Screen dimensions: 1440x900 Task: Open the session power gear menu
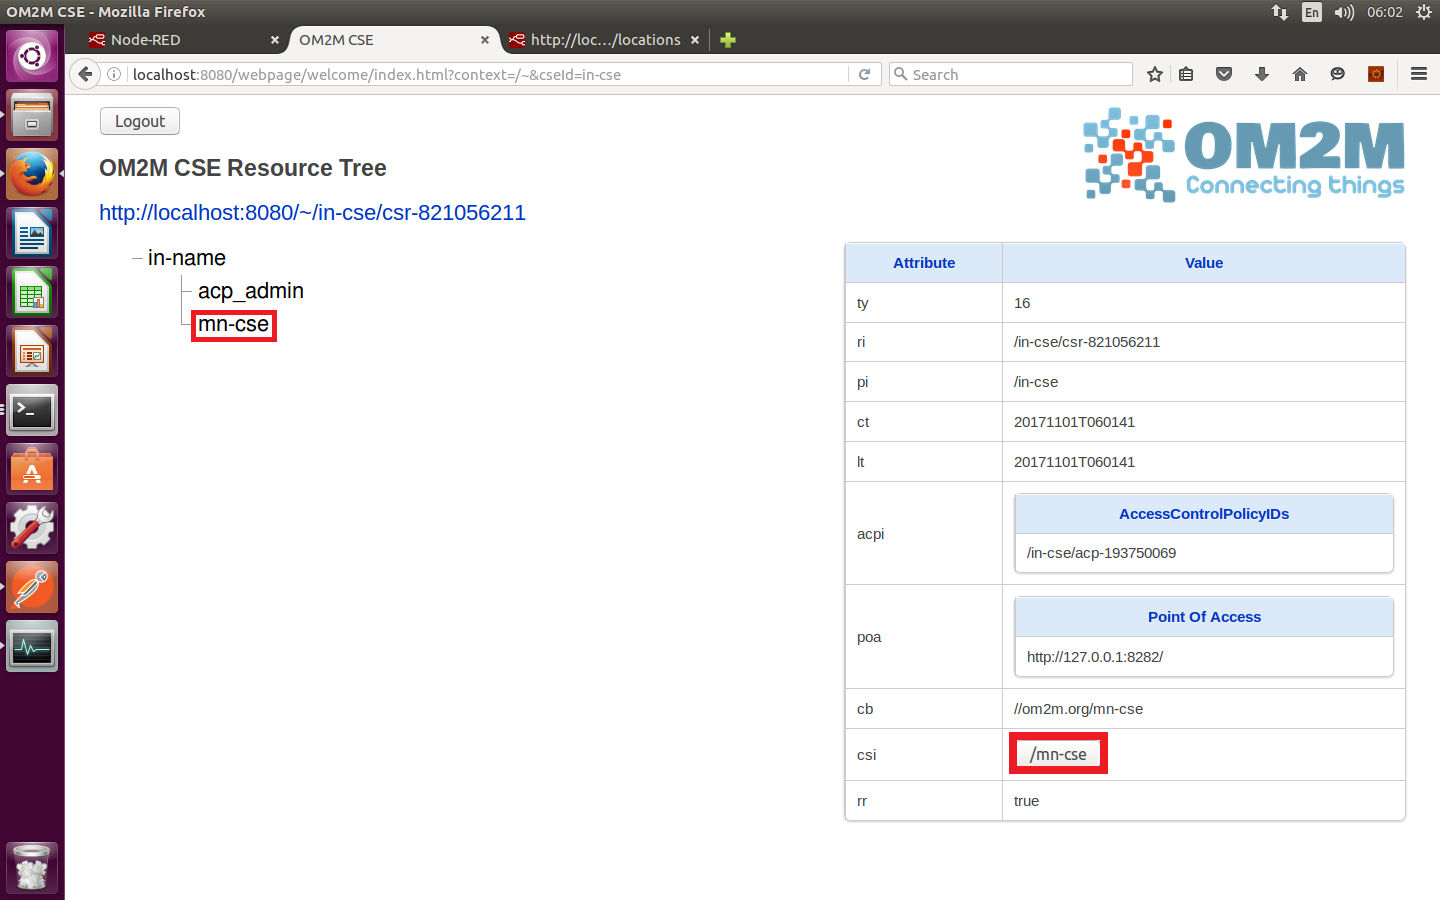click(x=1424, y=12)
